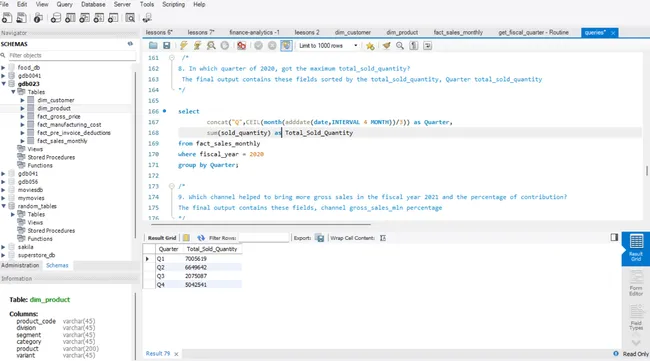Toggle stop-on-error execution mode

point(241,46)
